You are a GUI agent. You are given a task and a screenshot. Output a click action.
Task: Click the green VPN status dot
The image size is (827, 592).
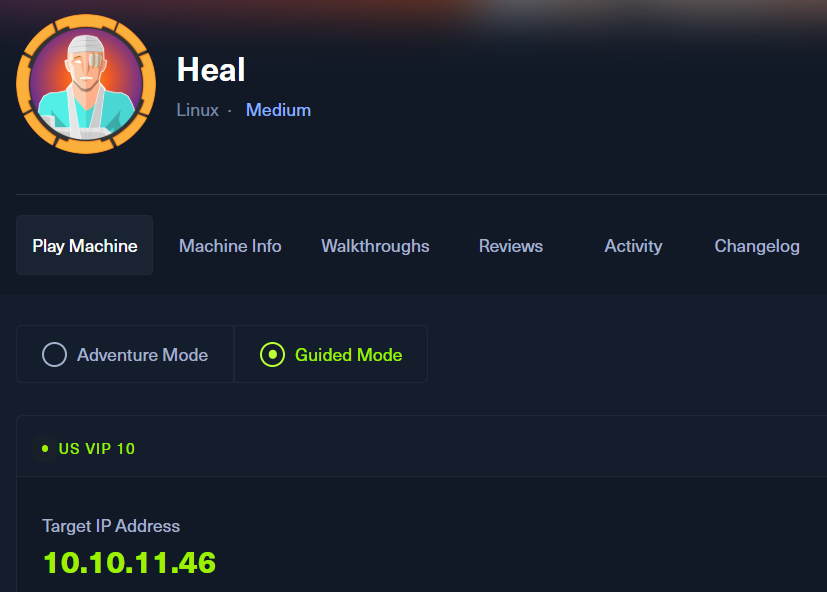click(45, 448)
